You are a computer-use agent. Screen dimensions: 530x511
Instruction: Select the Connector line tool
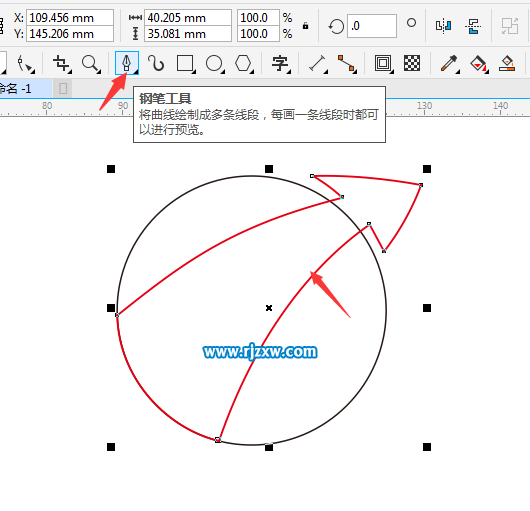click(347, 64)
